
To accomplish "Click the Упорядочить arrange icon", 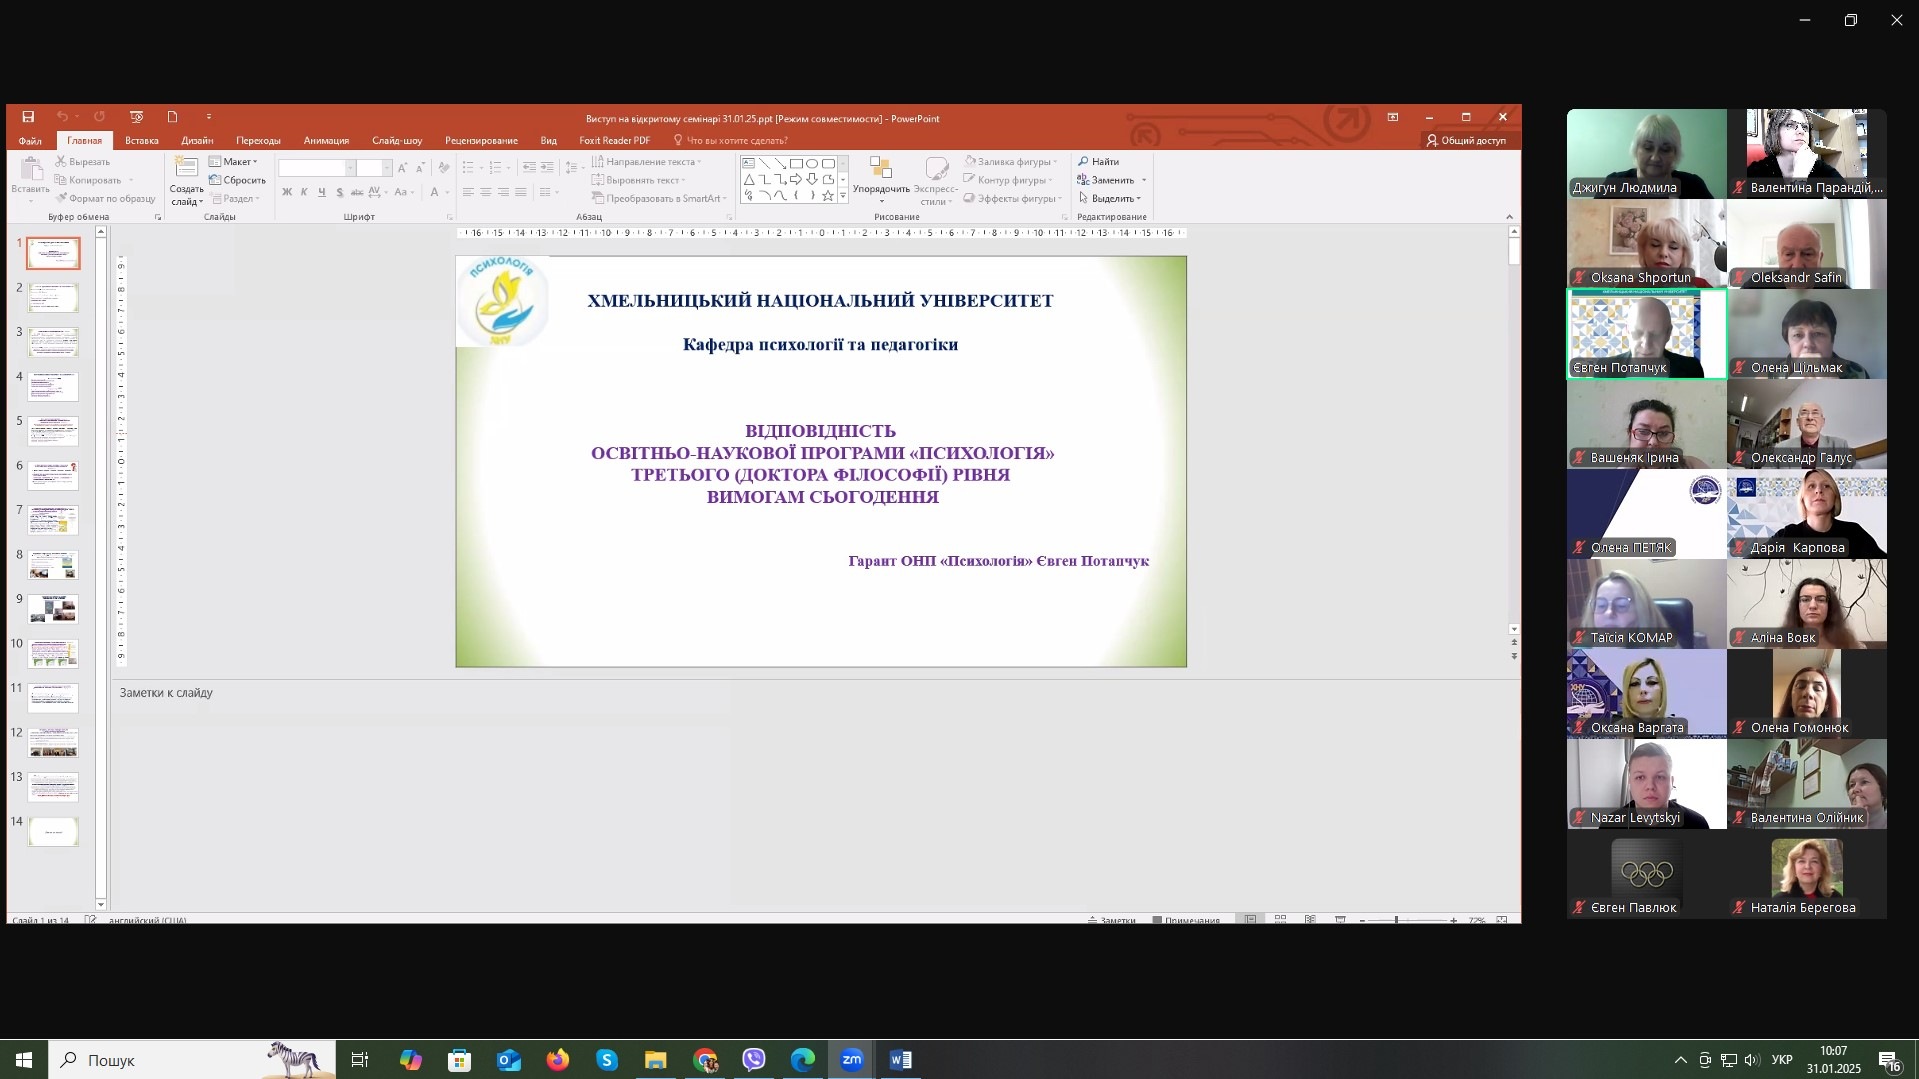I will pos(881,168).
